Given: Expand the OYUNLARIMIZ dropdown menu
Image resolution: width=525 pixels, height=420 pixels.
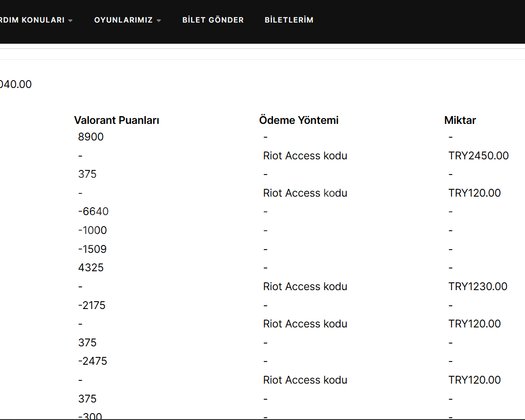Looking at the screenshot, I should [127, 20].
